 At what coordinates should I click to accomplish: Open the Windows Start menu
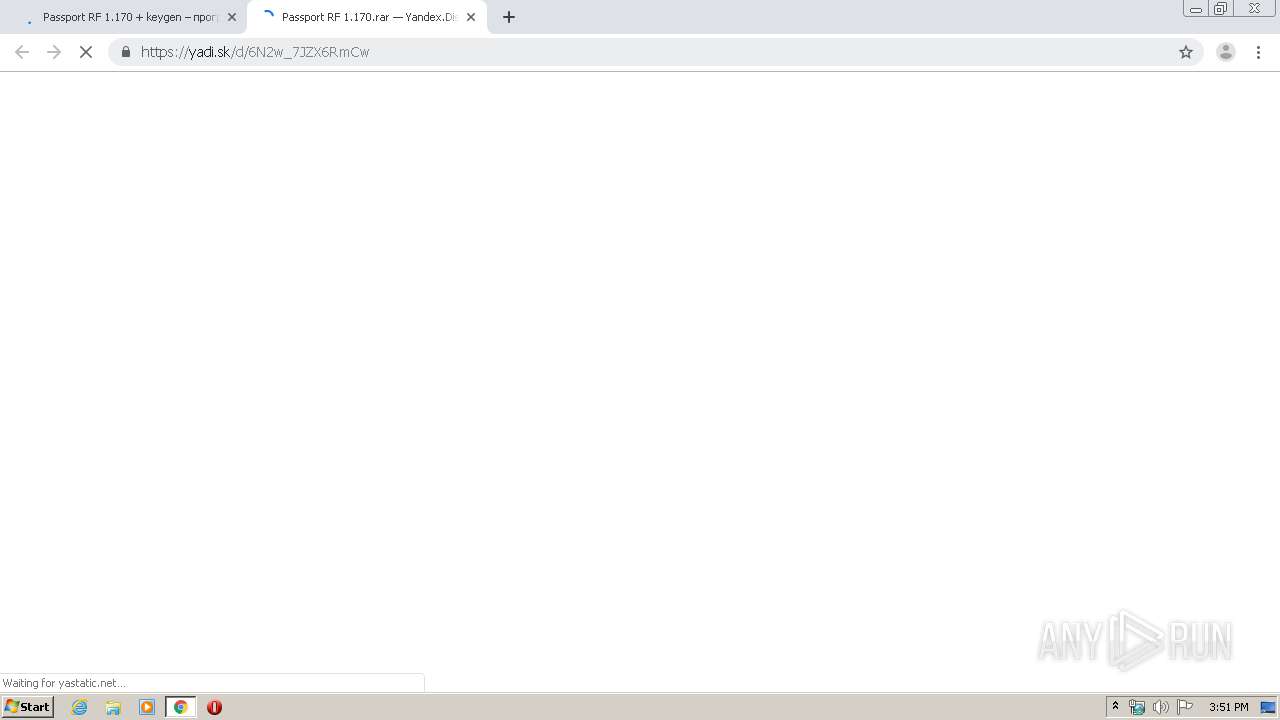point(27,707)
